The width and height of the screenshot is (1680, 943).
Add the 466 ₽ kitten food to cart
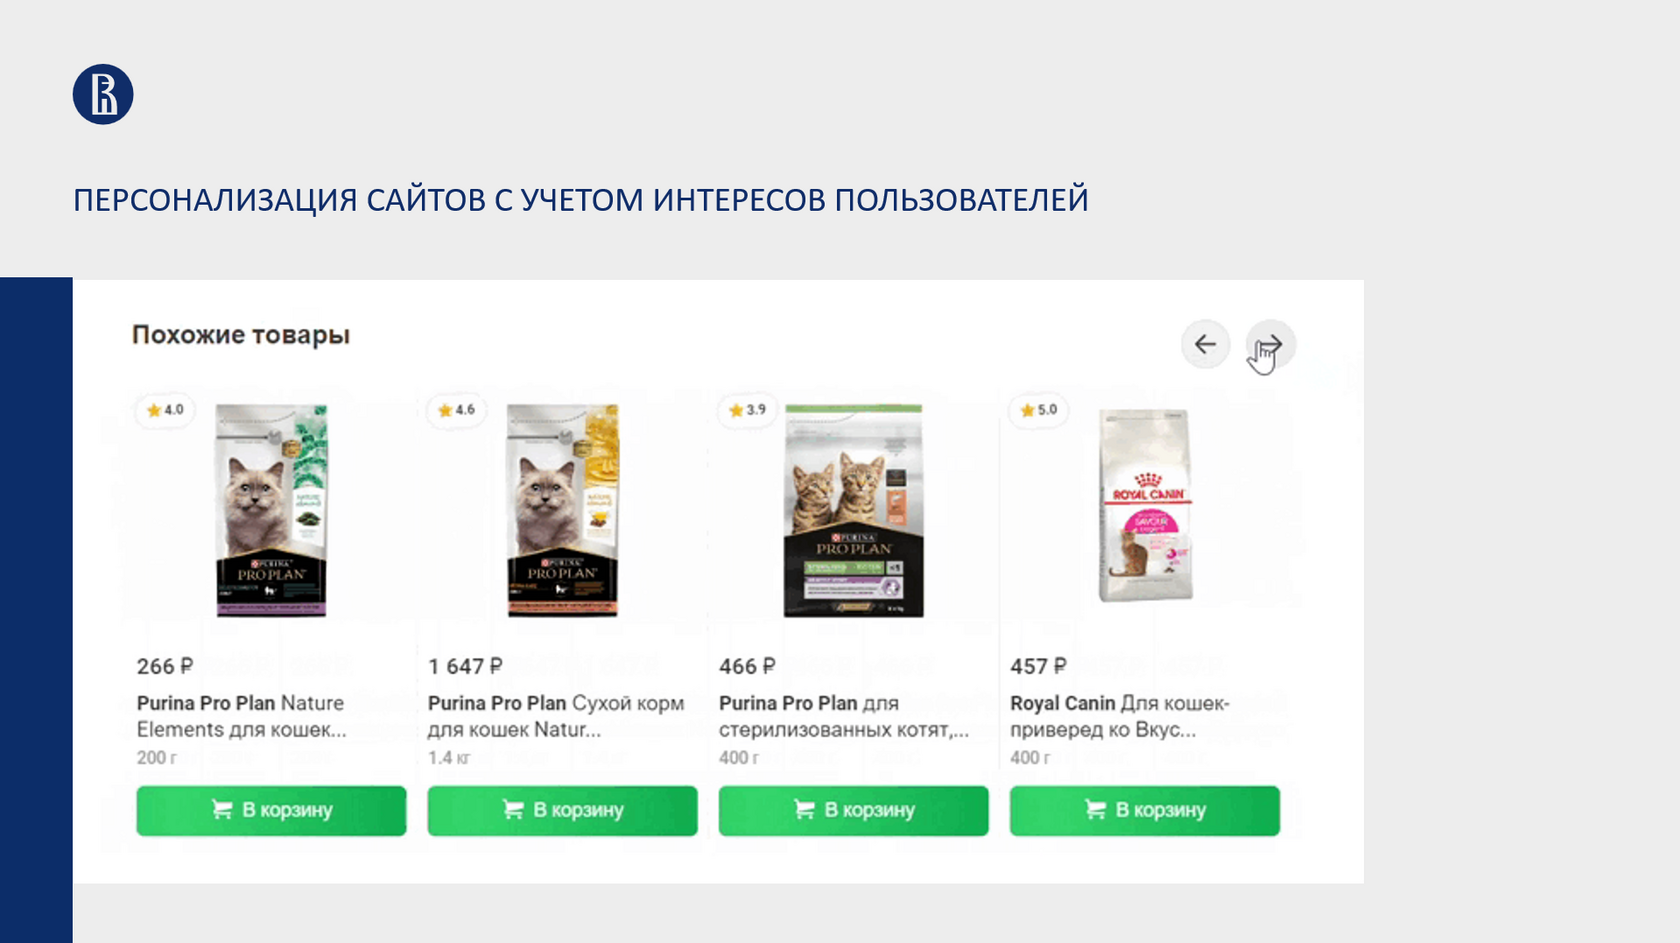click(x=853, y=810)
